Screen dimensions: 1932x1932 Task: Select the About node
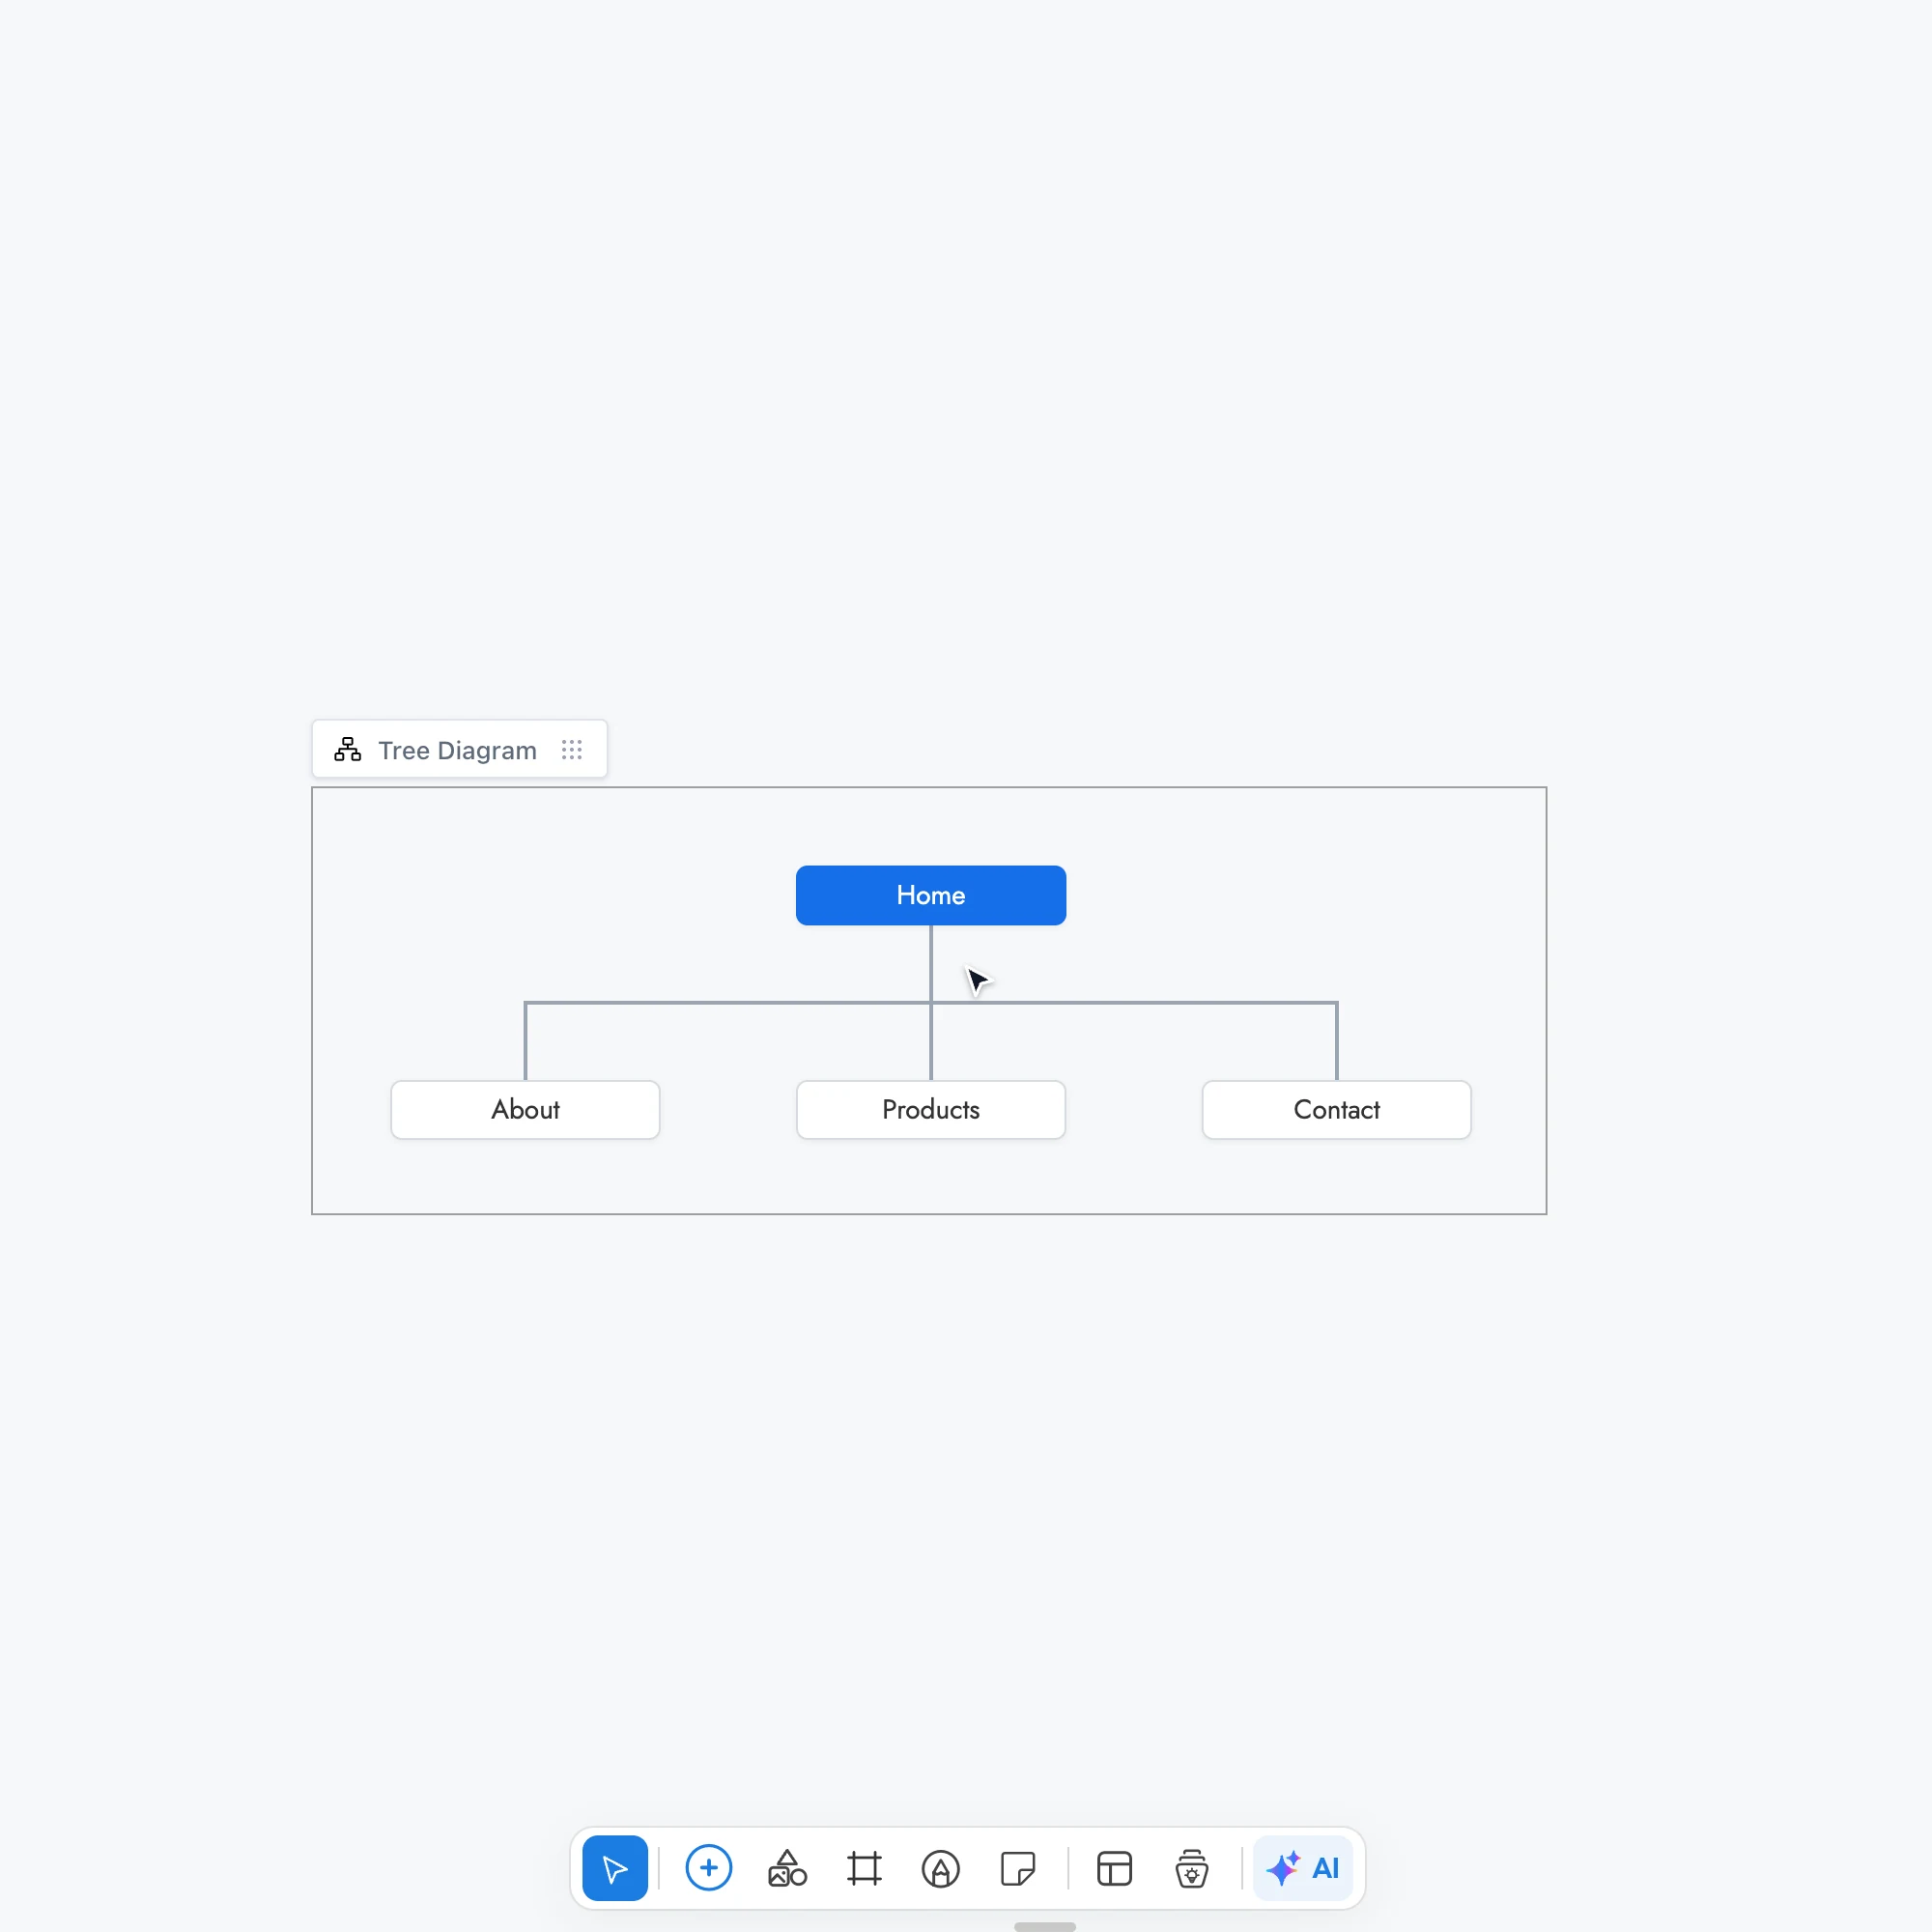(525, 1109)
